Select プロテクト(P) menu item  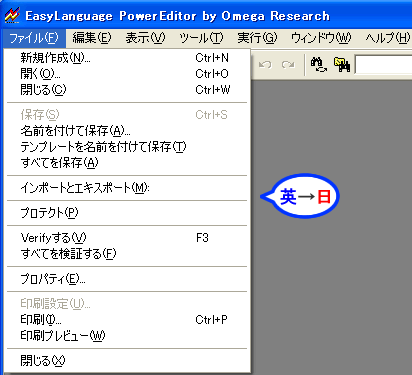127,213
